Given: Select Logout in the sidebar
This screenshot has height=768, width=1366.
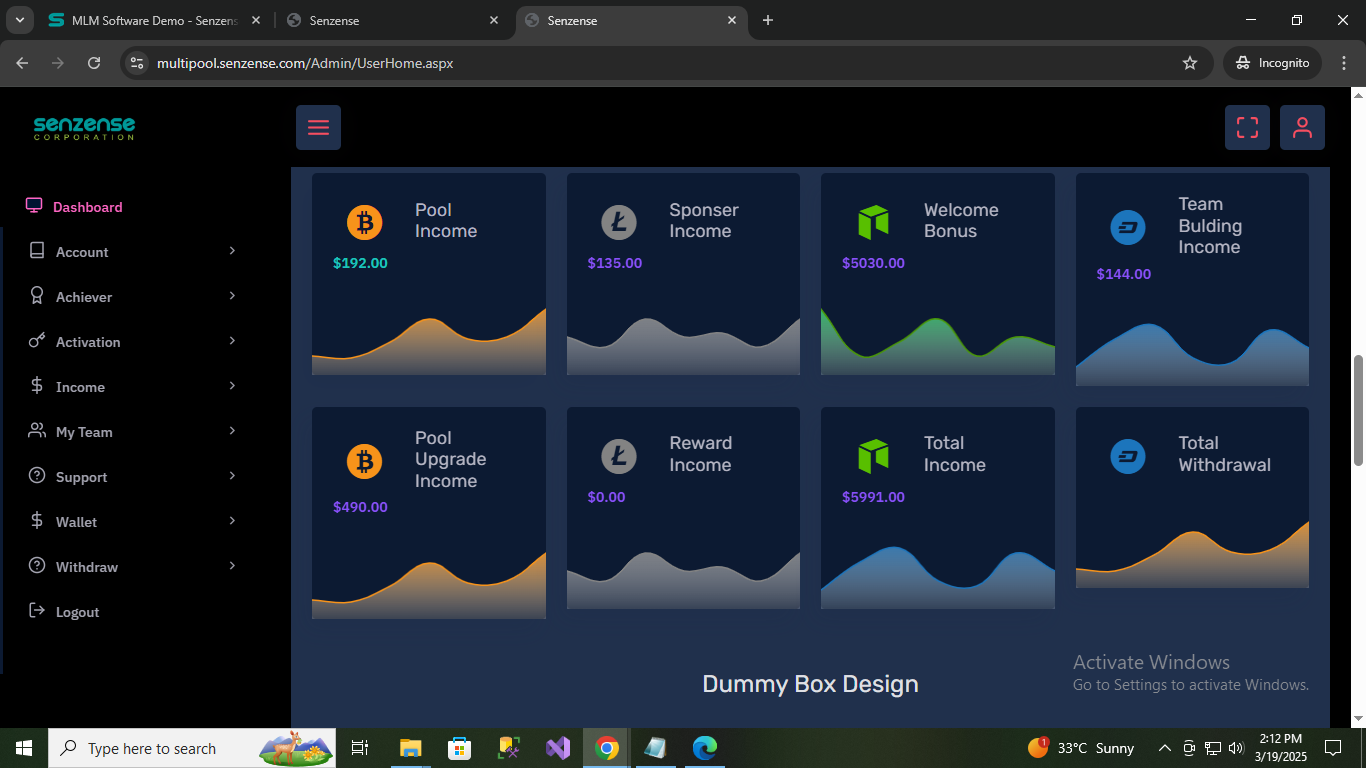Looking at the screenshot, I should coord(77,612).
